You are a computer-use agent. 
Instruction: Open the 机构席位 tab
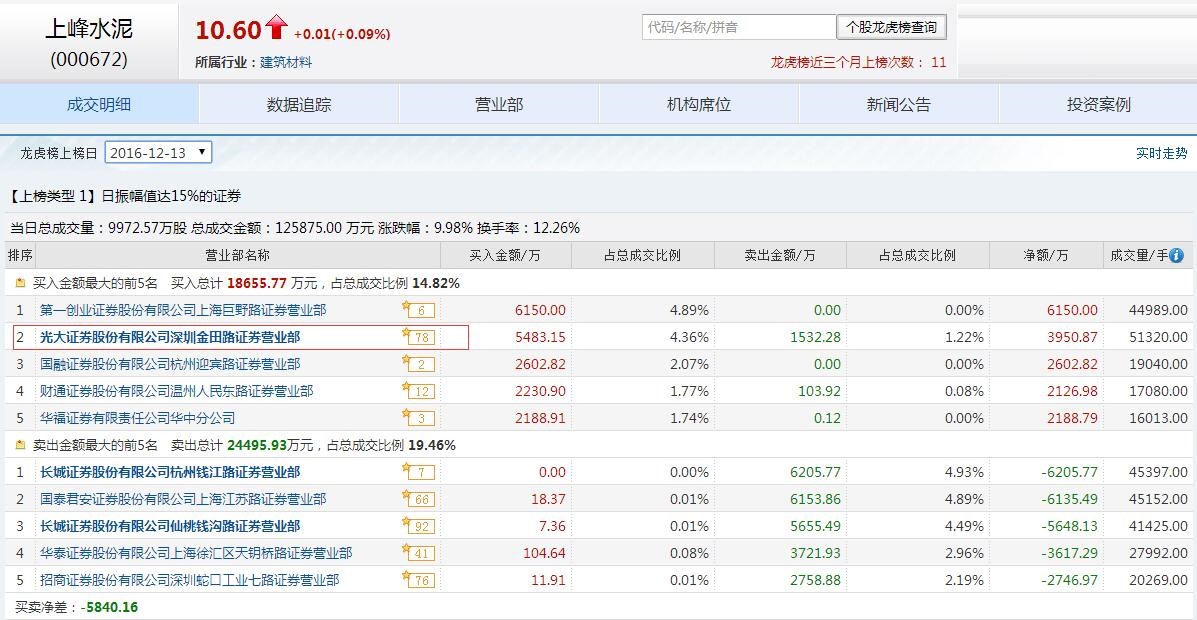tap(696, 104)
